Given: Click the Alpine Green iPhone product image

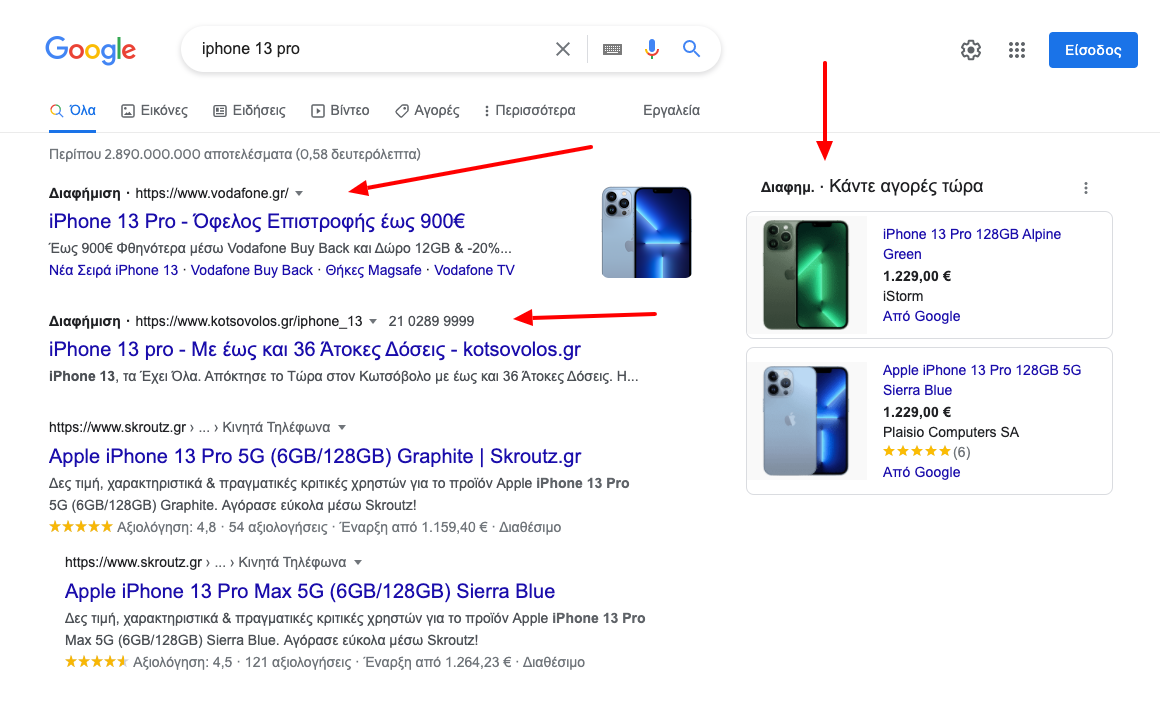Looking at the screenshot, I should (806, 275).
